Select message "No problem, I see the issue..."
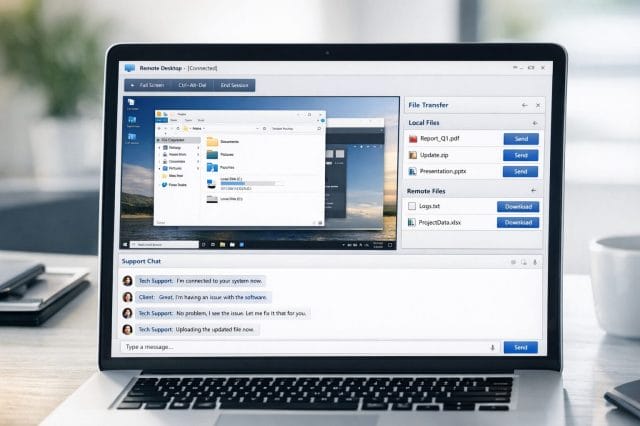Viewport: 640px width, 426px height. [x=222, y=313]
